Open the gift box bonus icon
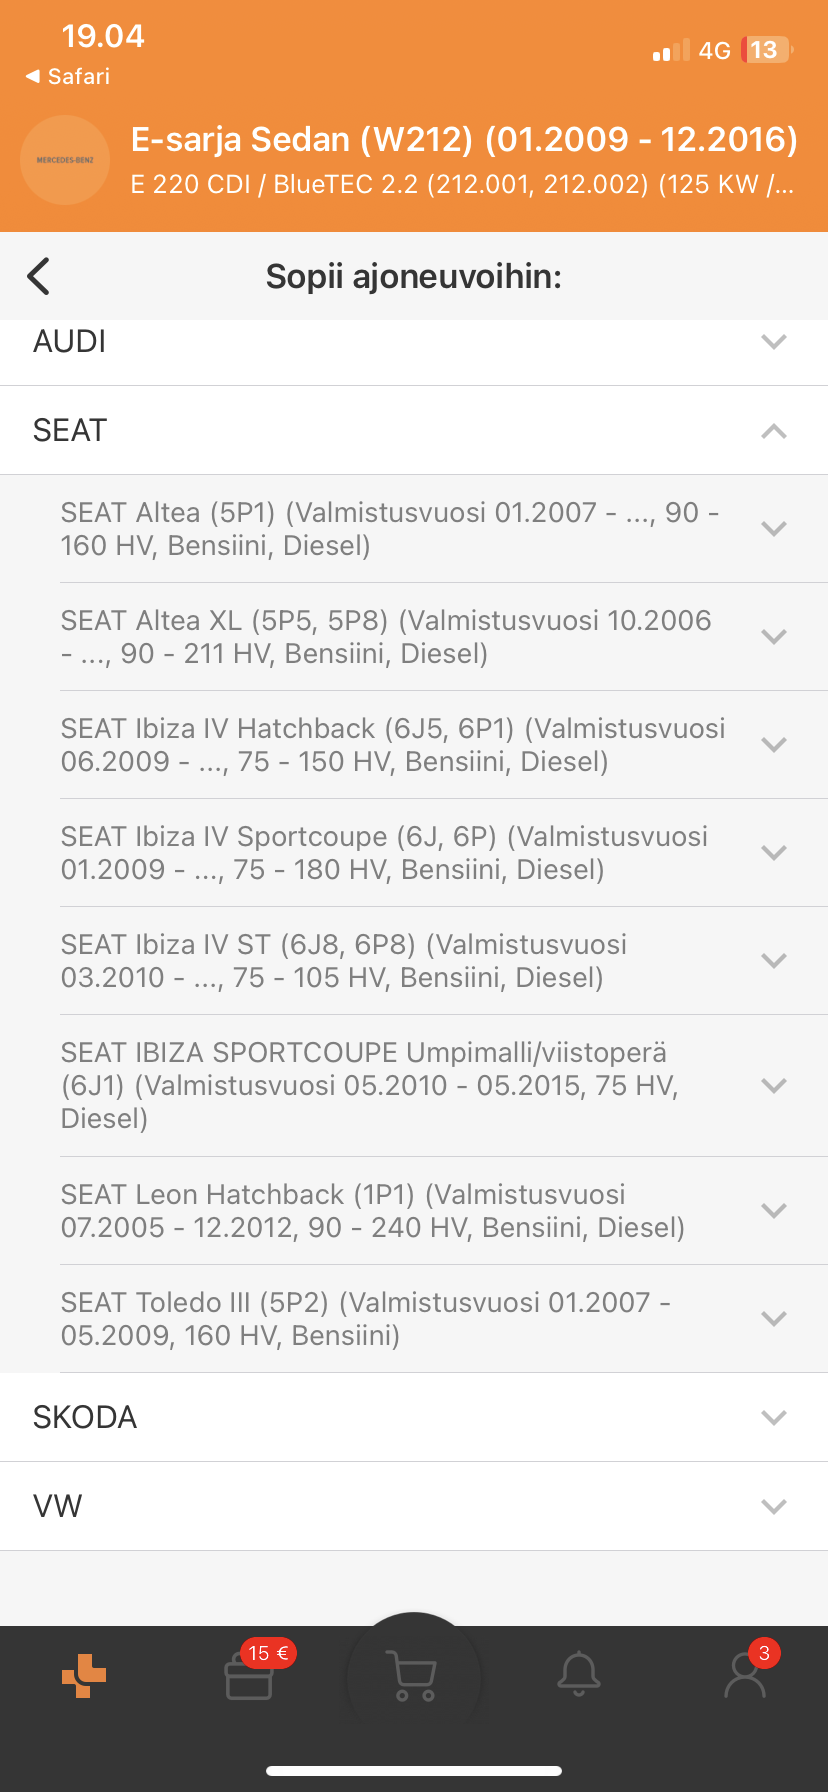The image size is (828, 1792). click(249, 1675)
